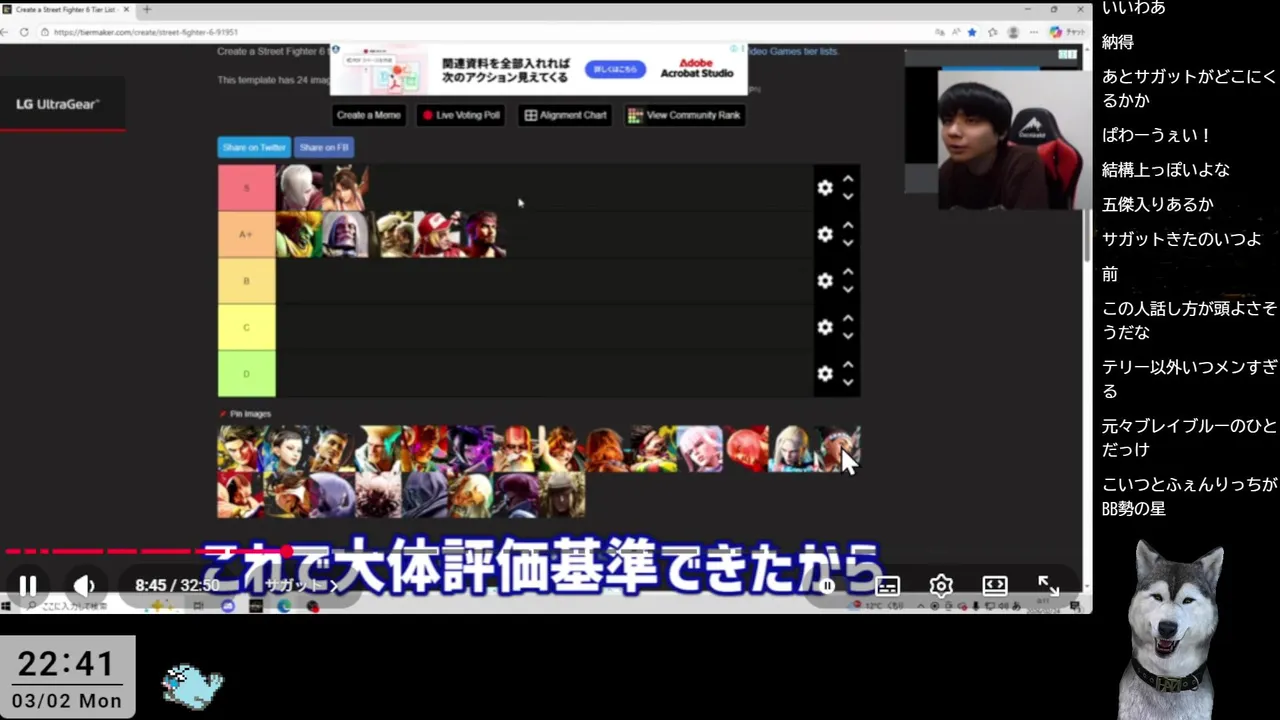Move C tier row down
This screenshot has height=720, width=1280.
click(x=848, y=336)
